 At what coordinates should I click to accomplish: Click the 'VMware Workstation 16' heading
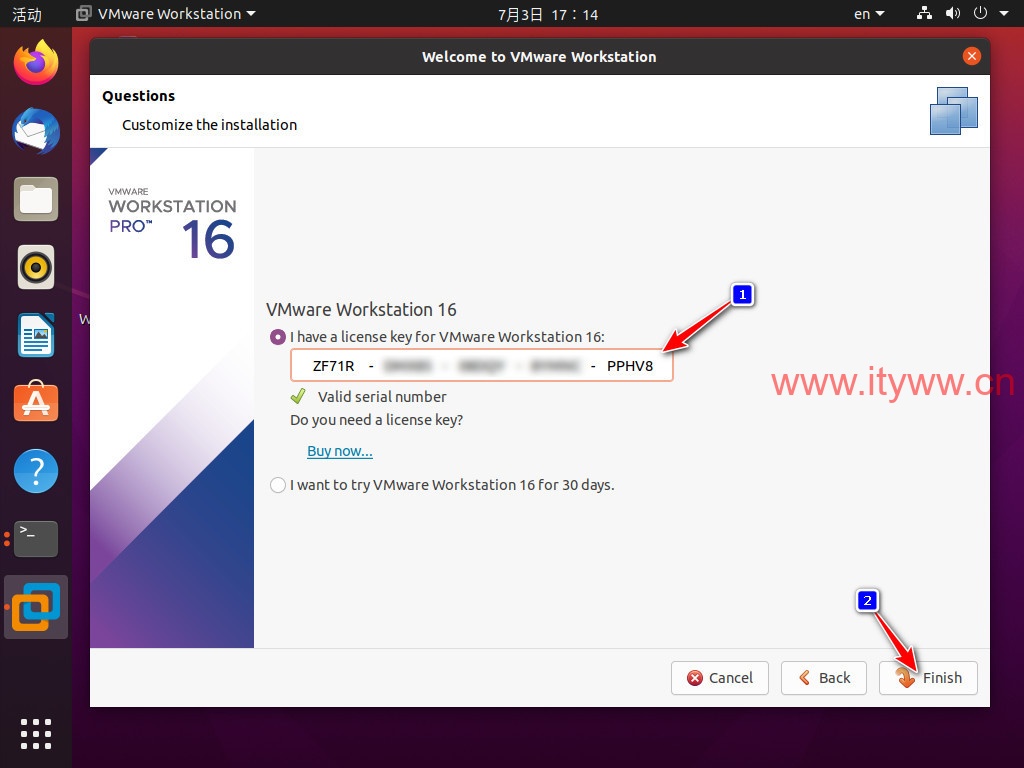pos(361,310)
